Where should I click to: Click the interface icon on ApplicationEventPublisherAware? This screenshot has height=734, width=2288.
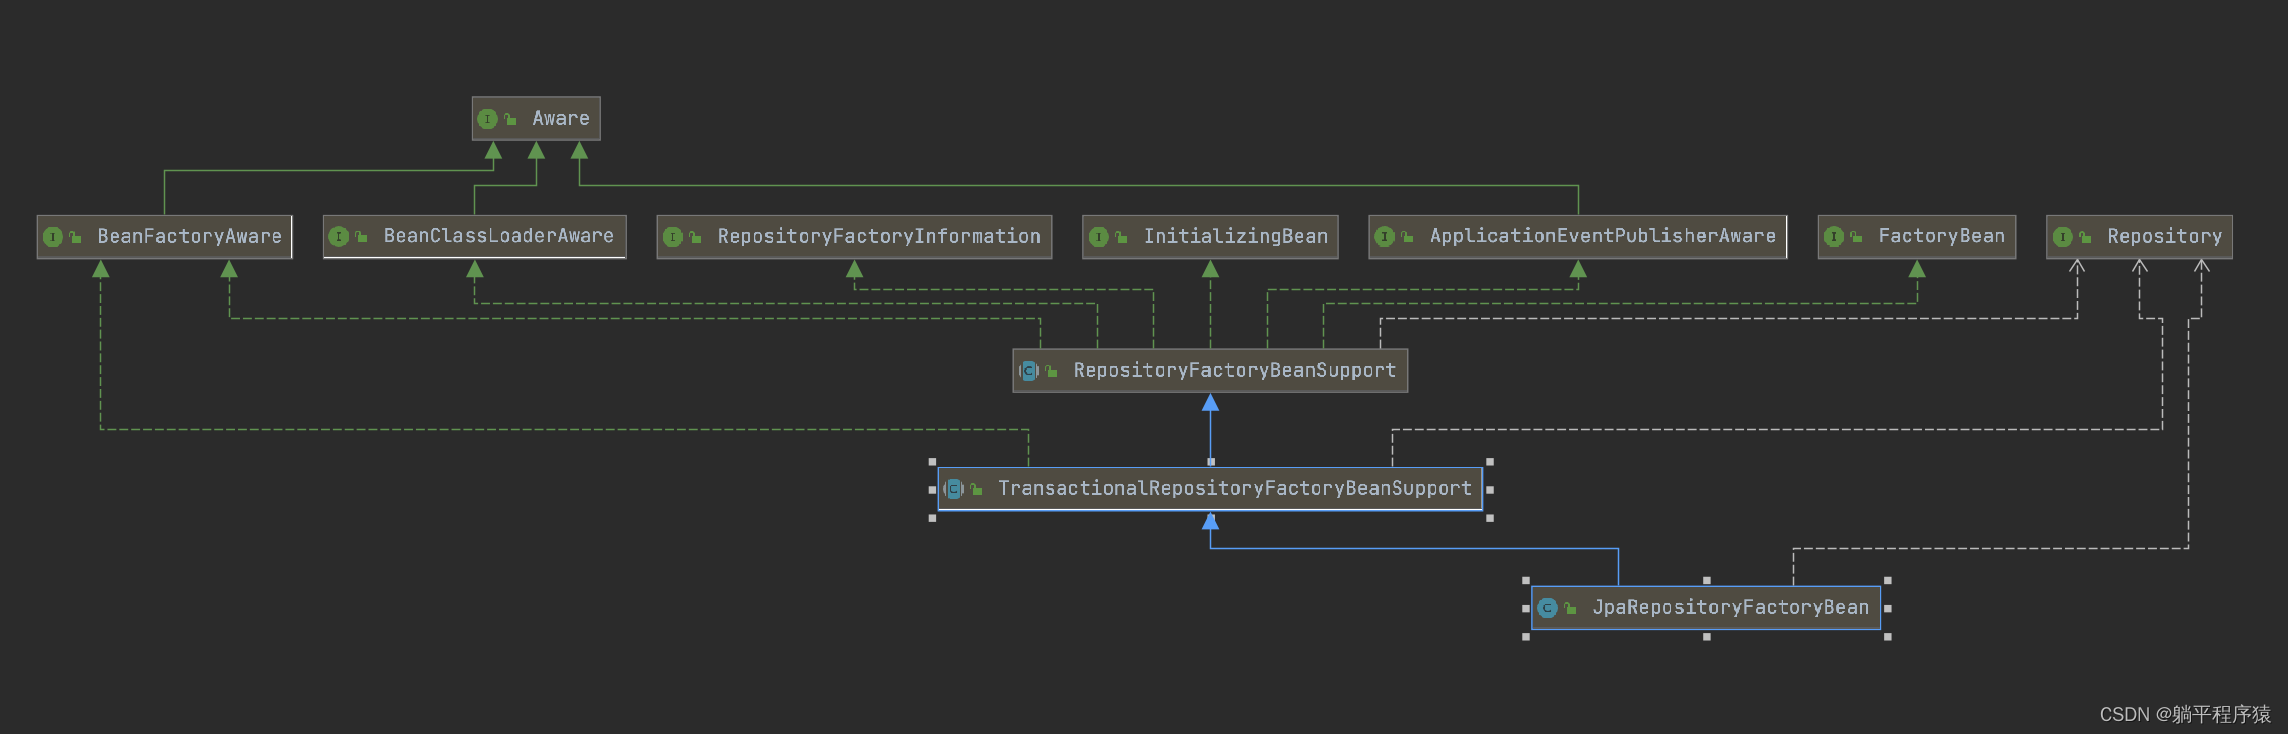[1385, 237]
